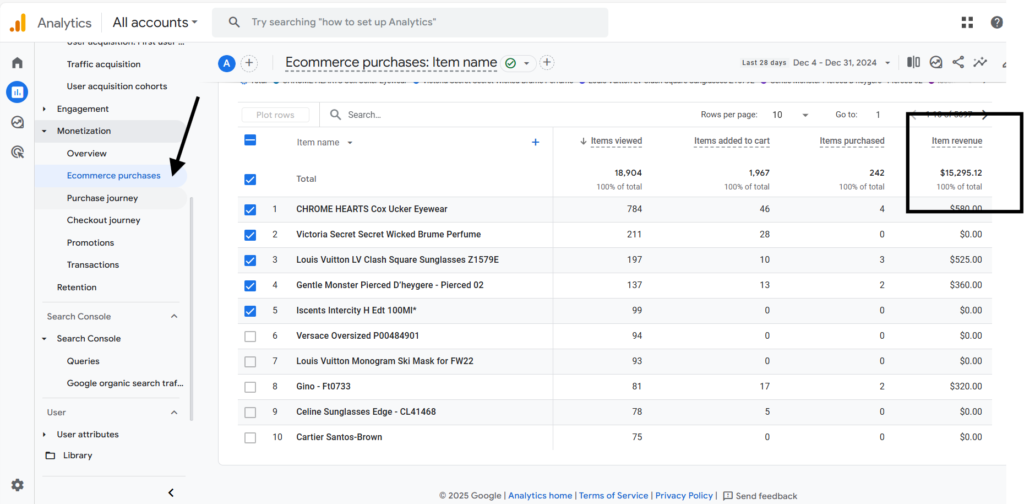The height and width of the screenshot is (504, 1024).
Task: Open the Google apps grid icon
Action: 967,22
